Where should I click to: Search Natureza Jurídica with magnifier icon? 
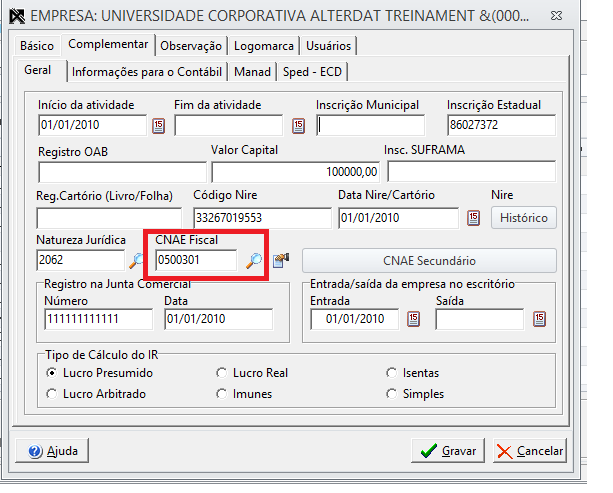(x=136, y=260)
